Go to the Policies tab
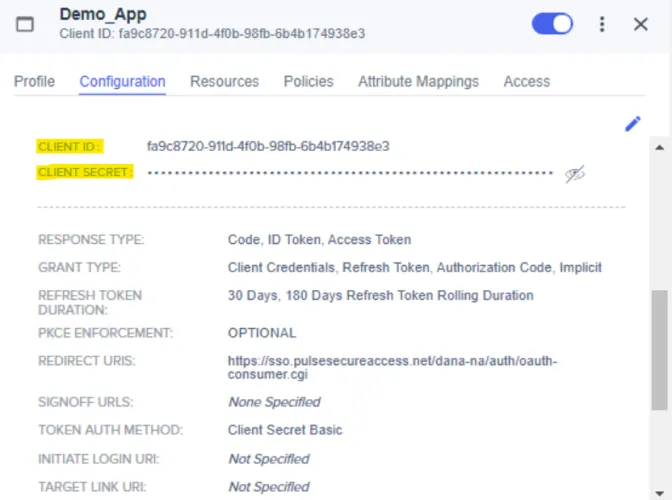The height and width of the screenshot is (500, 672). pos(309,81)
